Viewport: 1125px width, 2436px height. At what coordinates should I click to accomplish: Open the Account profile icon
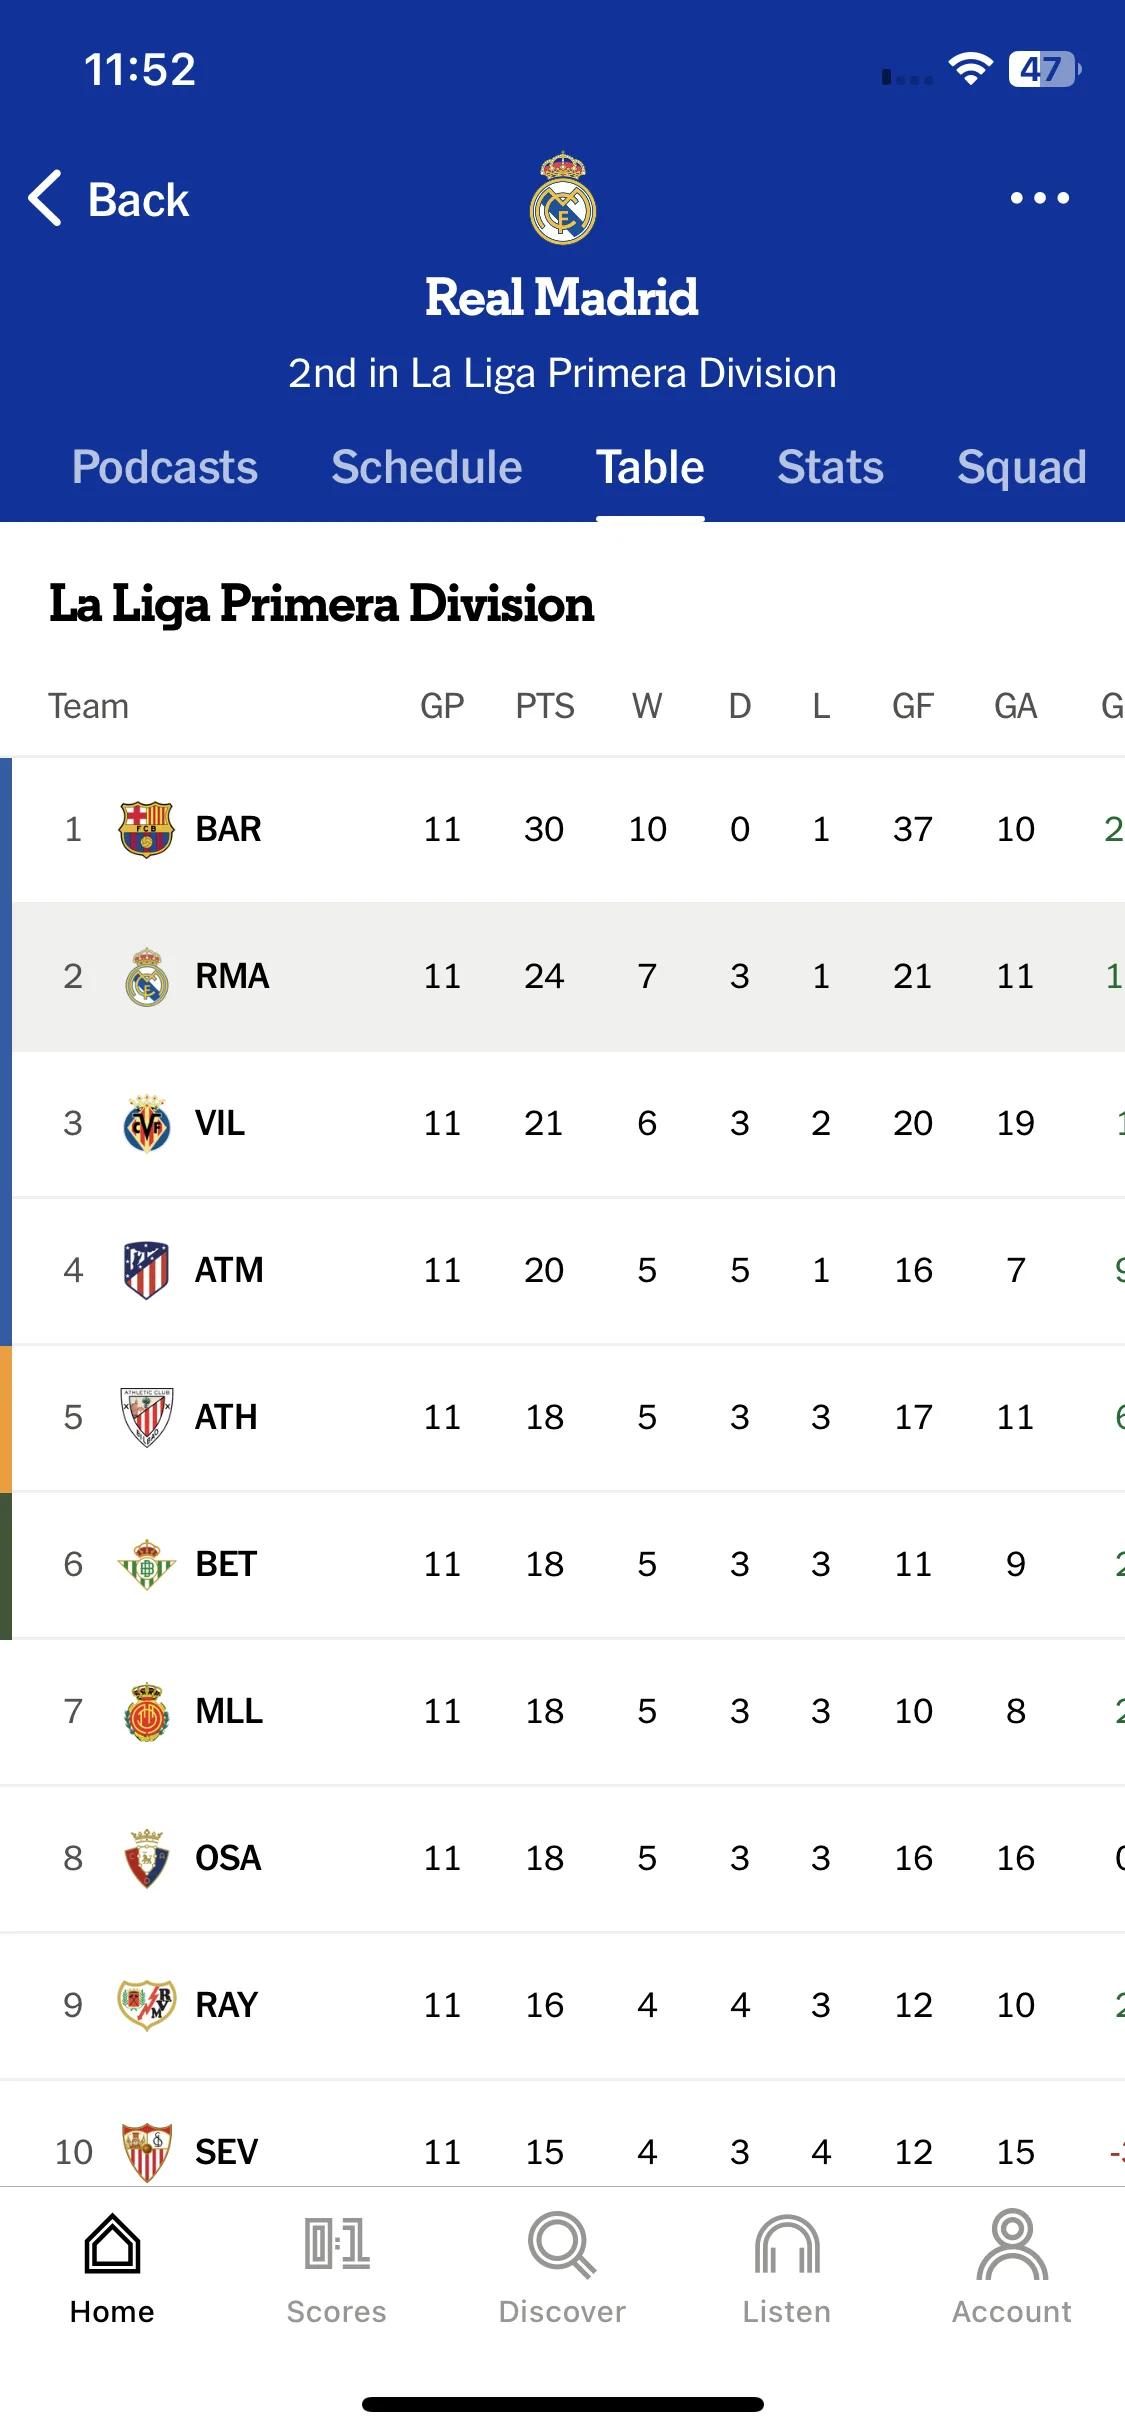[1012, 2244]
